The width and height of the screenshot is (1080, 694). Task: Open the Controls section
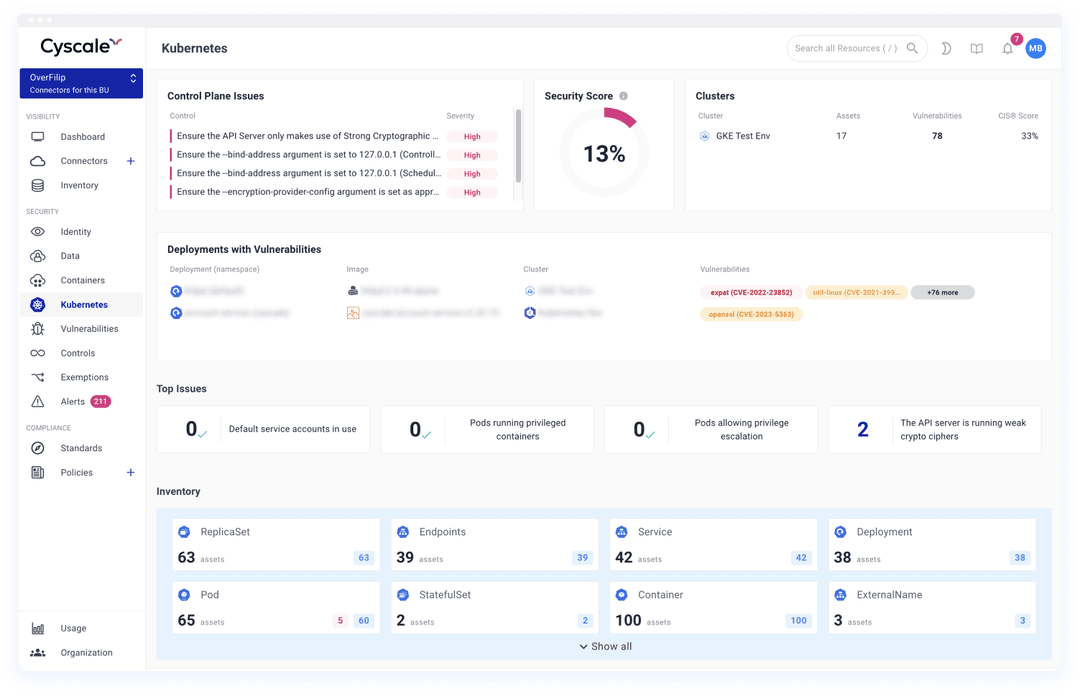point(75,352)
